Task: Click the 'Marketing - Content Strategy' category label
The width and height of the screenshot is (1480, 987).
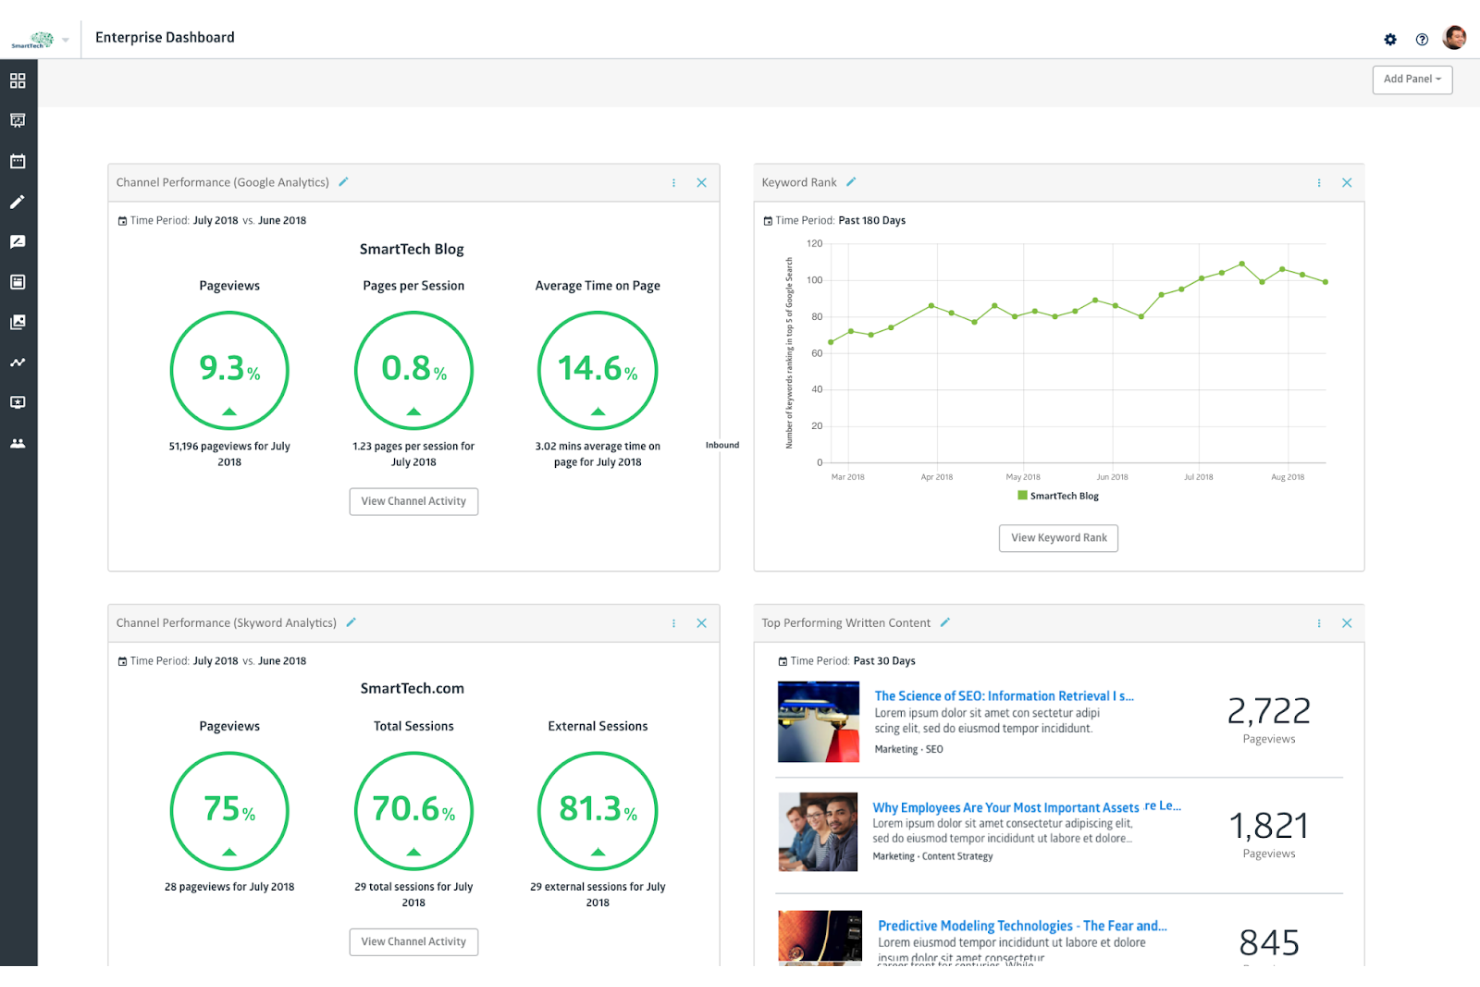Action: [933, 856]
